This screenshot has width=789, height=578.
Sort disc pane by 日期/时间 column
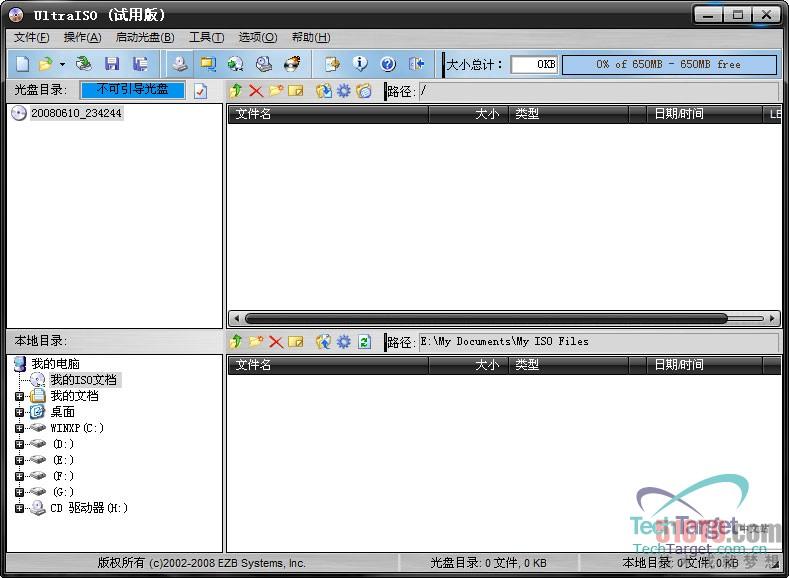click(x=704, y=114)
